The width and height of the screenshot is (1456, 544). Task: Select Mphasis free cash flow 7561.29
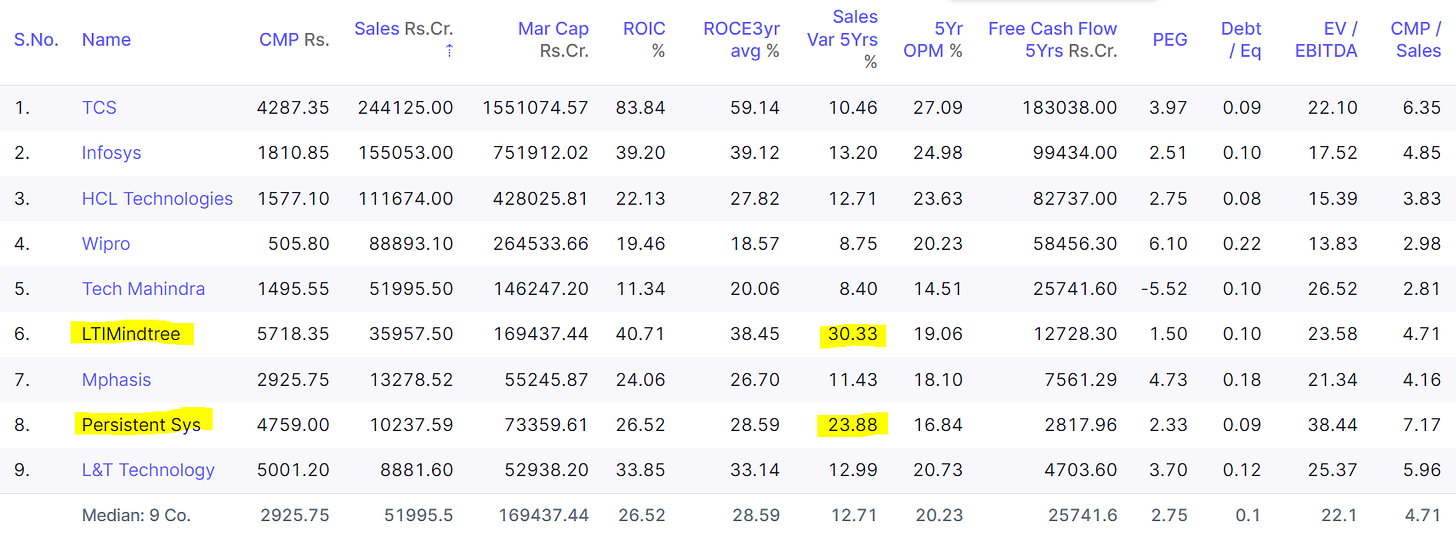(1080, 380)
